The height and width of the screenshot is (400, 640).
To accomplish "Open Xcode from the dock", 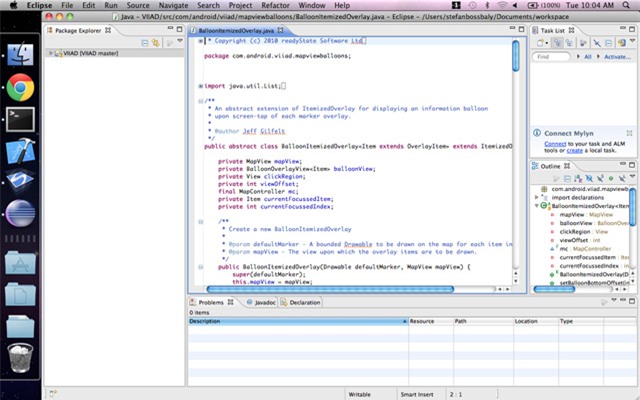I will click(x=18, y=152).
